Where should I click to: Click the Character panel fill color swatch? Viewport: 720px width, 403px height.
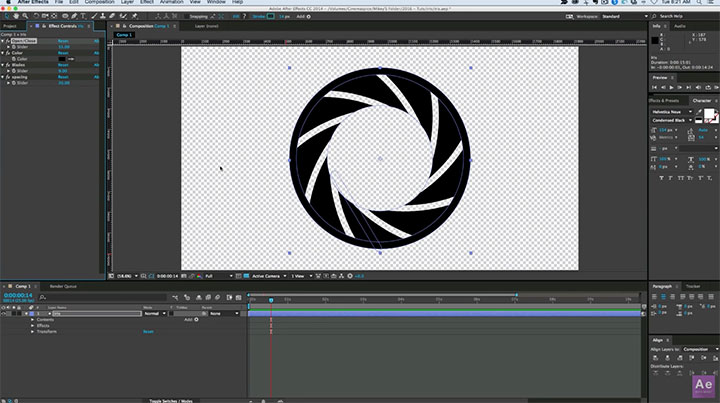pyautogui.click(x=709, y=113)
